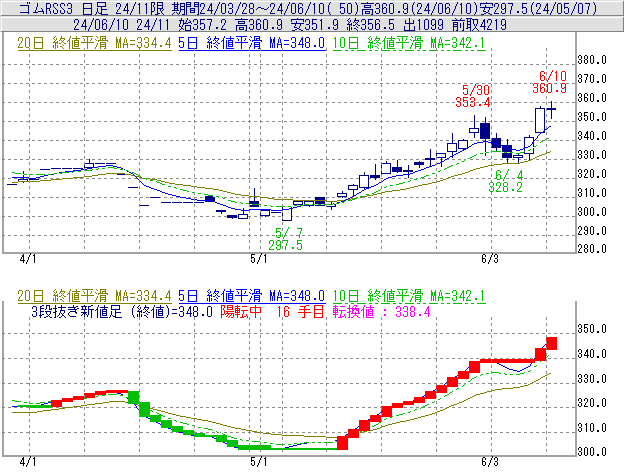The image size is (624, 475).
Task: Click the 高360.9(24/06/10) header value
Action: pos(418,8)
